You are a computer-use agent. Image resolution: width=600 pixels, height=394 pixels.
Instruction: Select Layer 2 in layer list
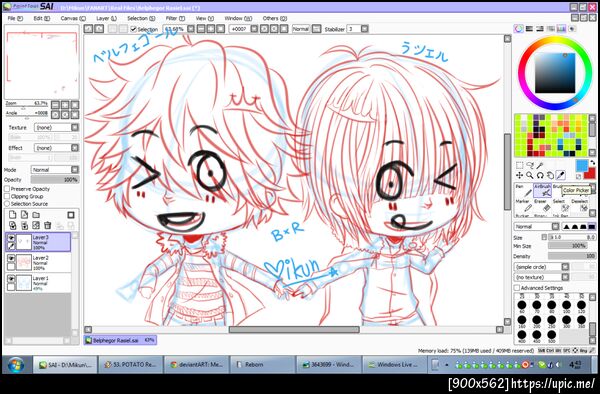click(x=38, y=262)
